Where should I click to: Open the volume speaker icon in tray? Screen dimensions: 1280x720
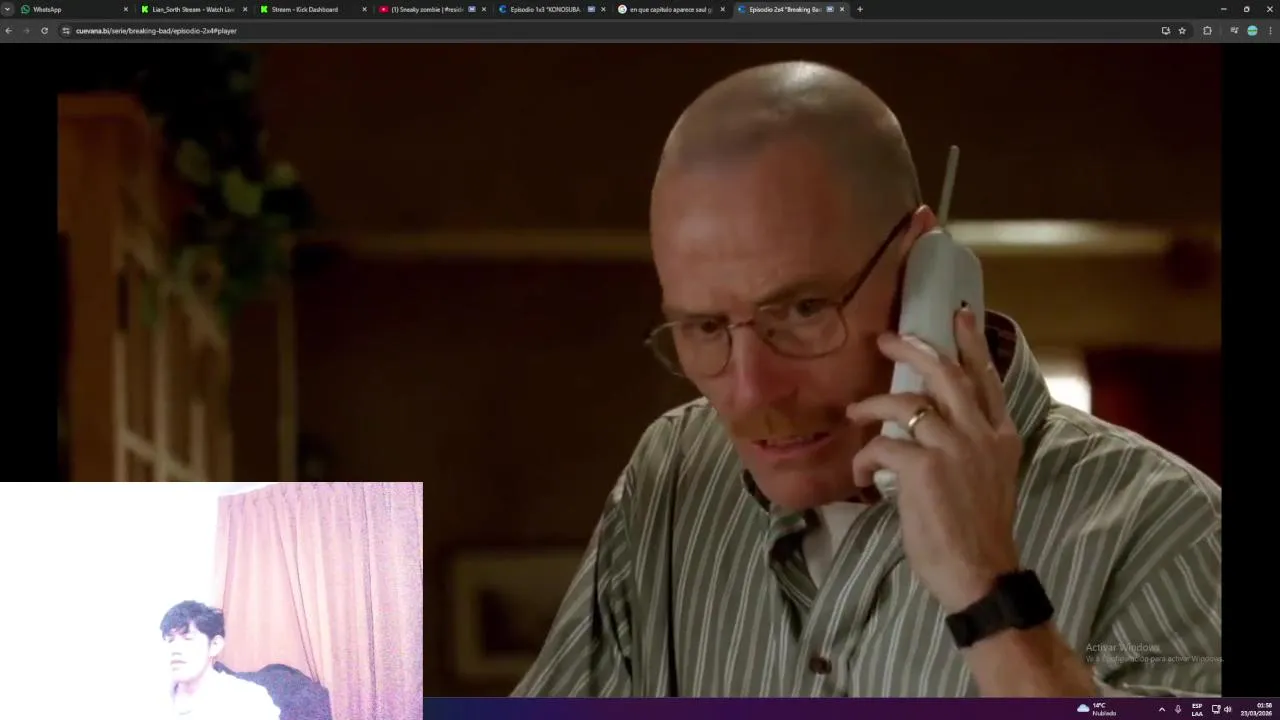click(1228, 709)
